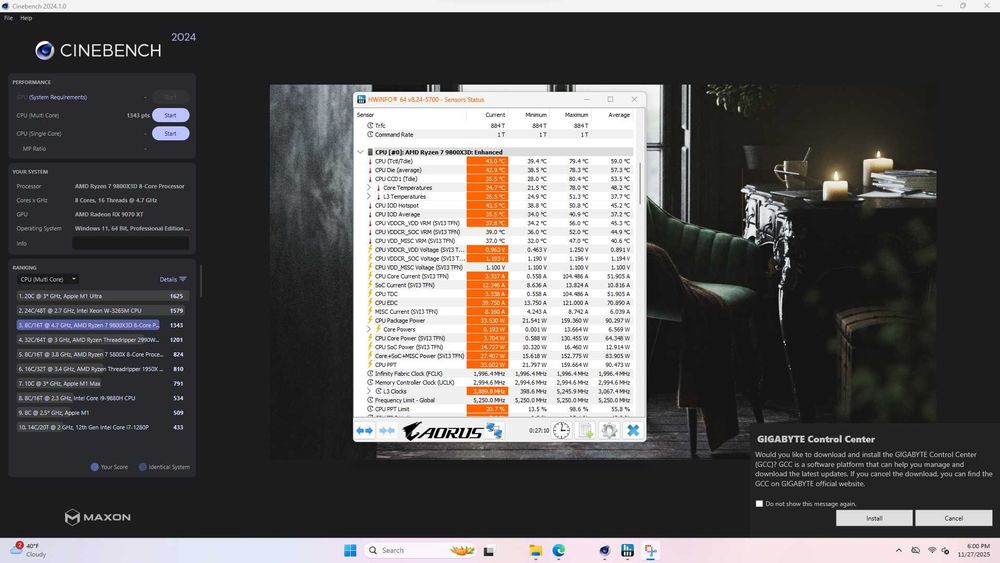This screenshot has width=1000, height=563.
Task: Click the Wi-Fi network tray icon
Action: pyautogui.click(x=932, y=550)
